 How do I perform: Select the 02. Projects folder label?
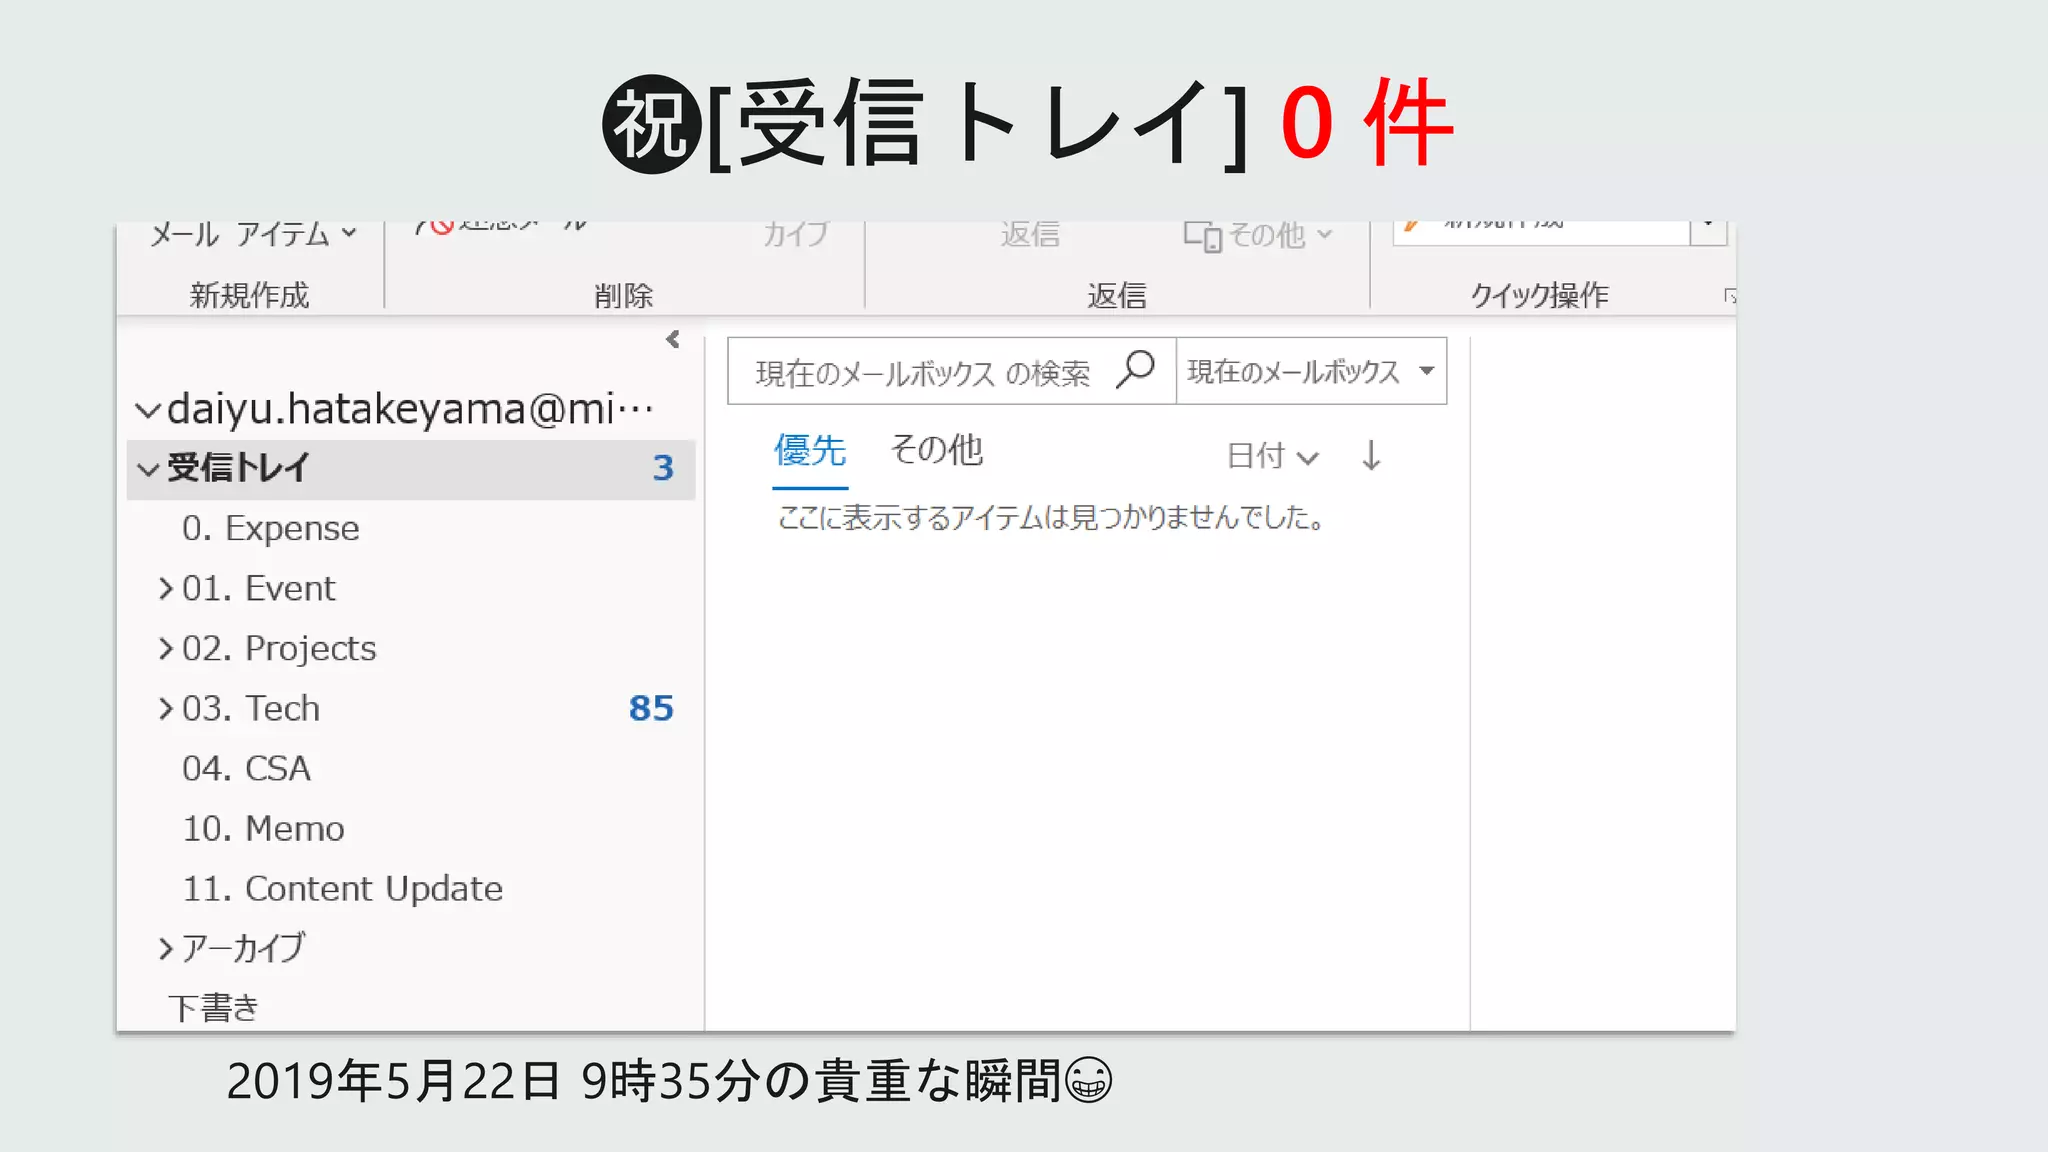[x=279, y=648]
